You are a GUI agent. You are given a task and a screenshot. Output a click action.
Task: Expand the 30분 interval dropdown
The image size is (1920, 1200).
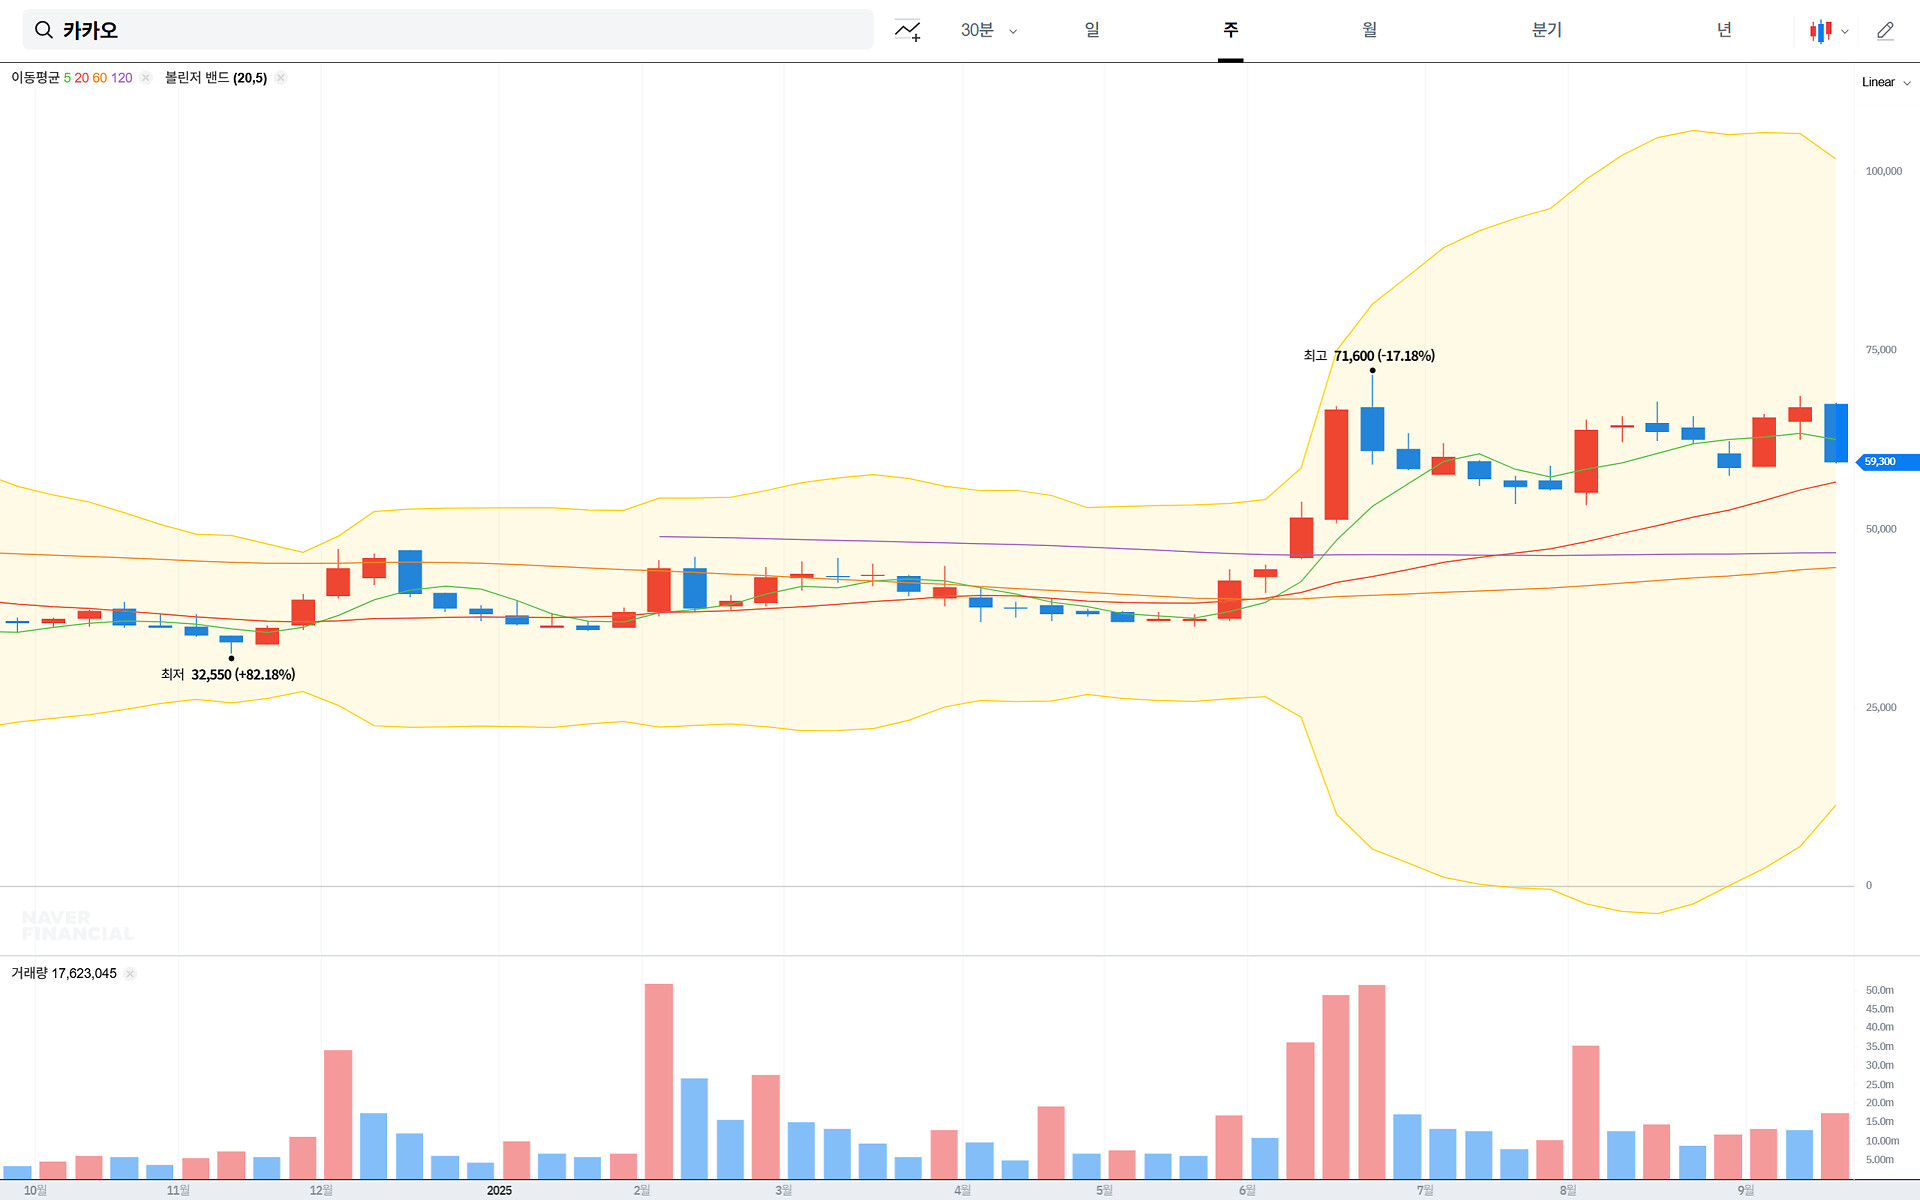(988, 31)
